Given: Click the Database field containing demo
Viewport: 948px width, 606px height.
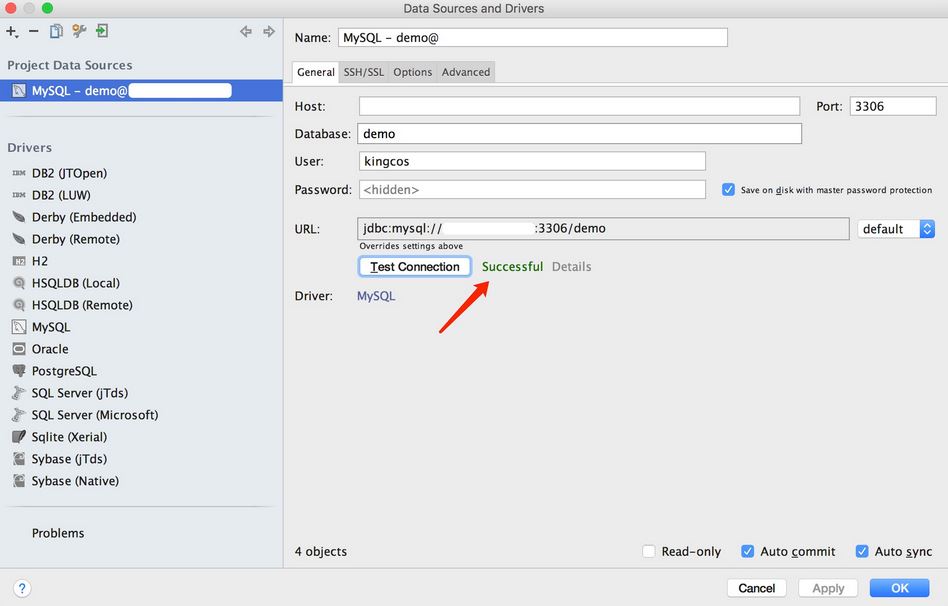Looking at the screenshot, I should click(x=580, y=134).
